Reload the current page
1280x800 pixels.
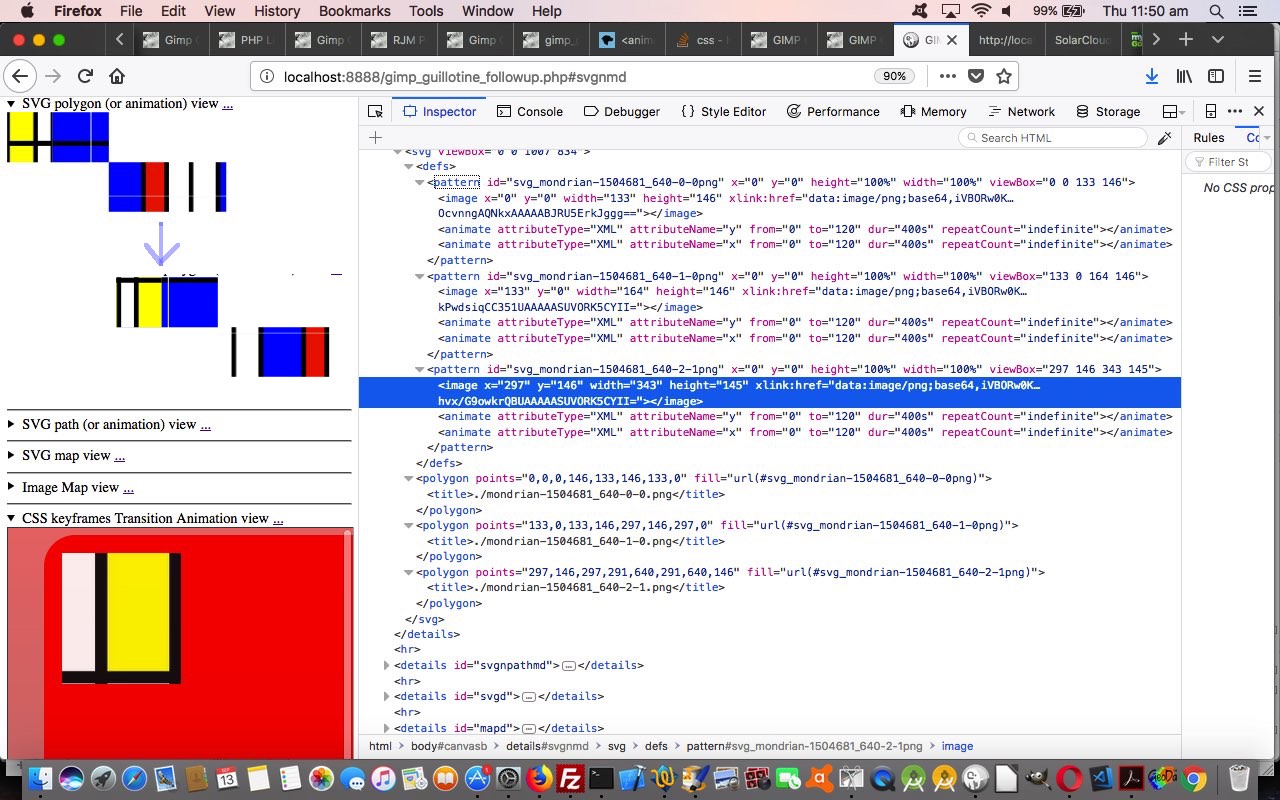[85, 76]
